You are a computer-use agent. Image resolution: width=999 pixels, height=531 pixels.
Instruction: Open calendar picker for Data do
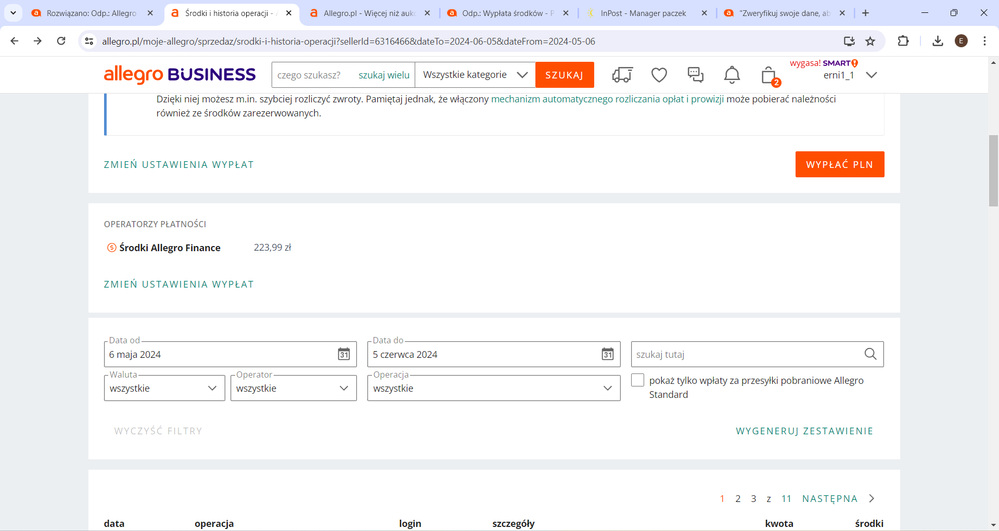tap(607, 354)
